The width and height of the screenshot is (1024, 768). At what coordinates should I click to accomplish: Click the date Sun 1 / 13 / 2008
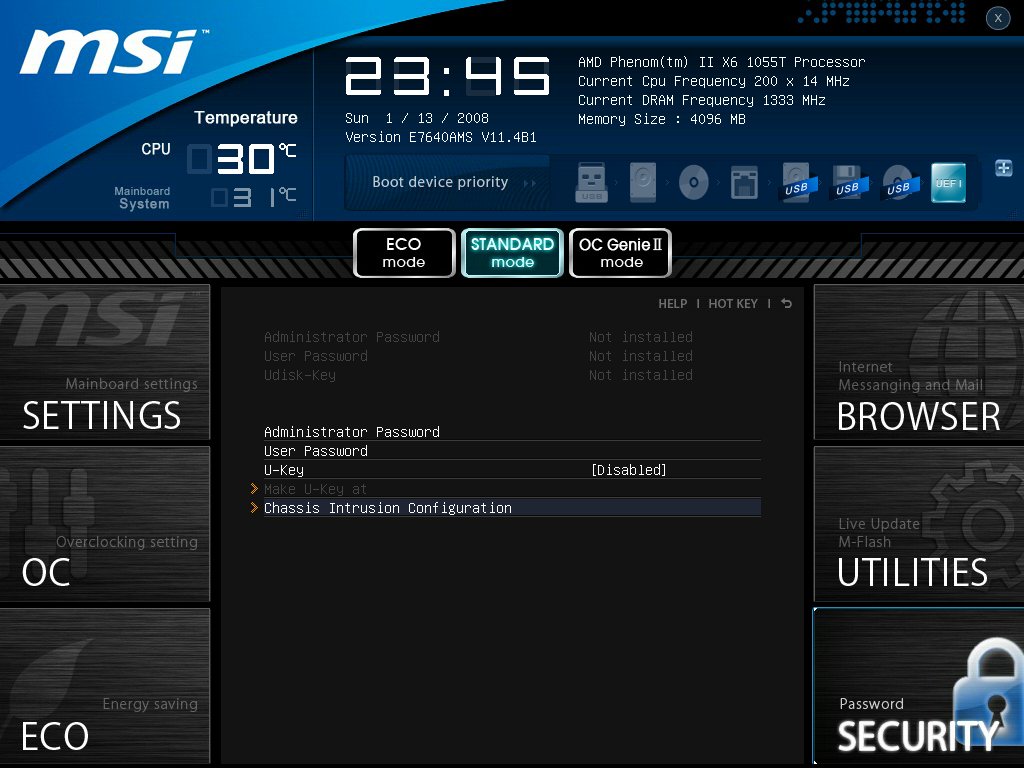[417, 118]
